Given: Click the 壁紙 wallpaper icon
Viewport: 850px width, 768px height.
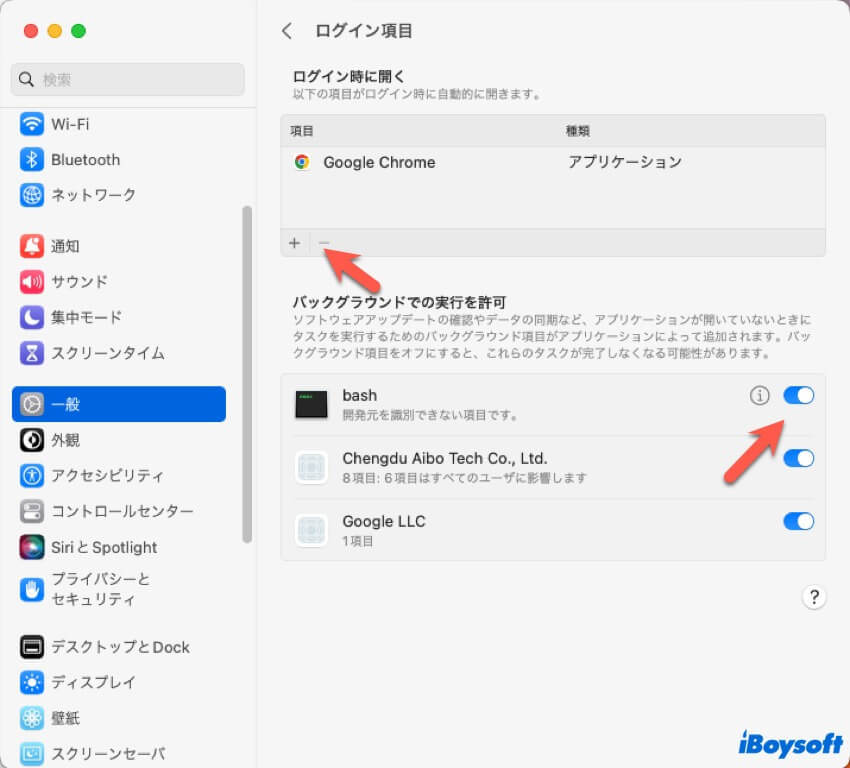Looking at the screenshot, I should [31, 718].
